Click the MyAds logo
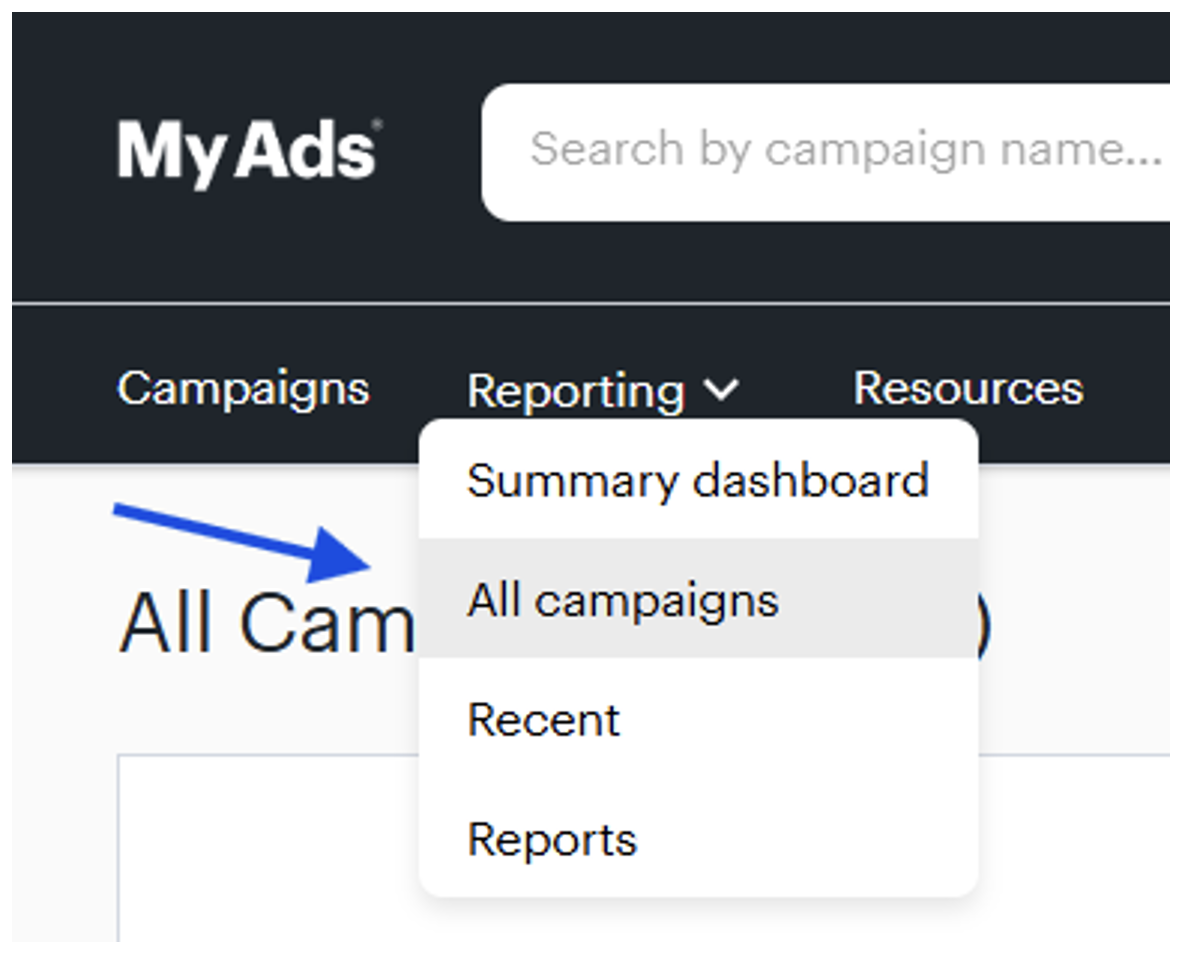 245,152
